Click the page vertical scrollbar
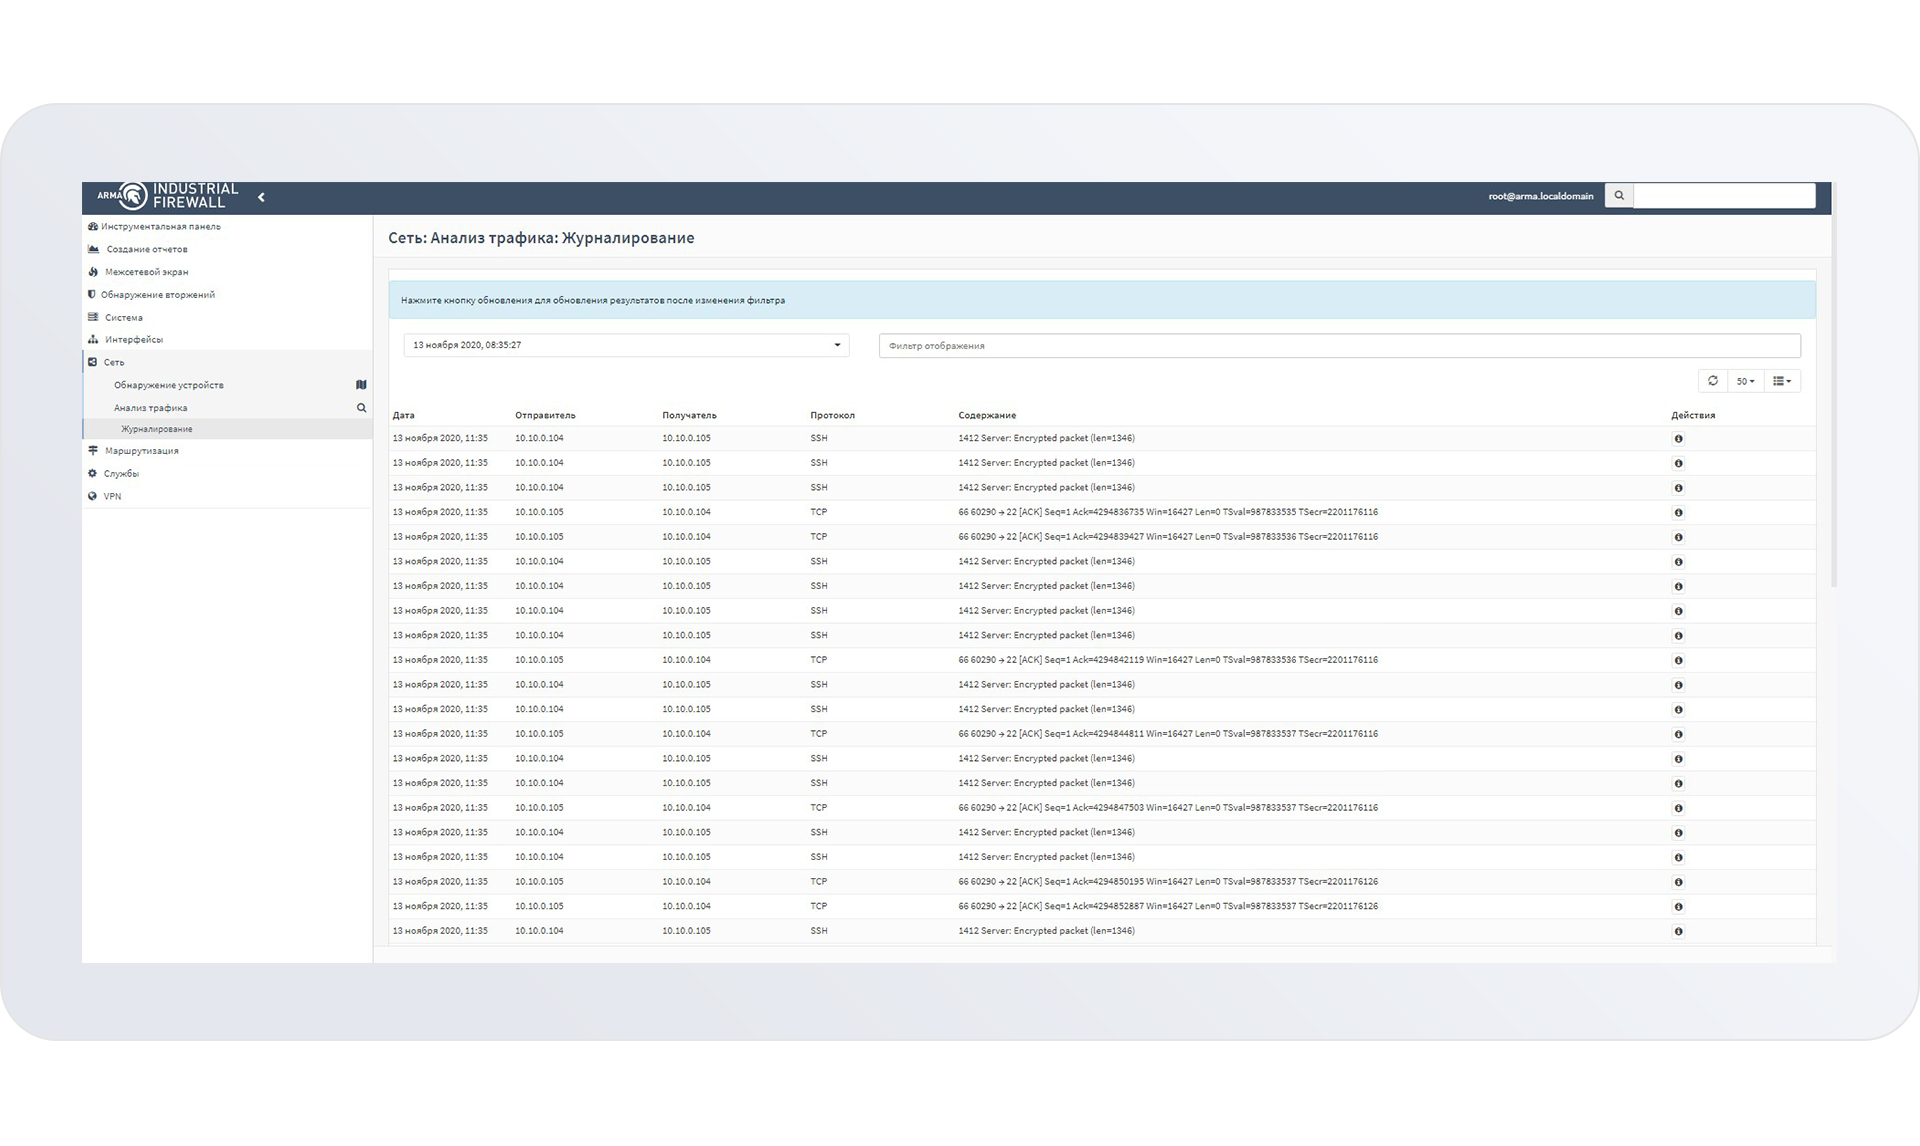This screenshot has width=1920, height=1146. tap(1833, 400)
